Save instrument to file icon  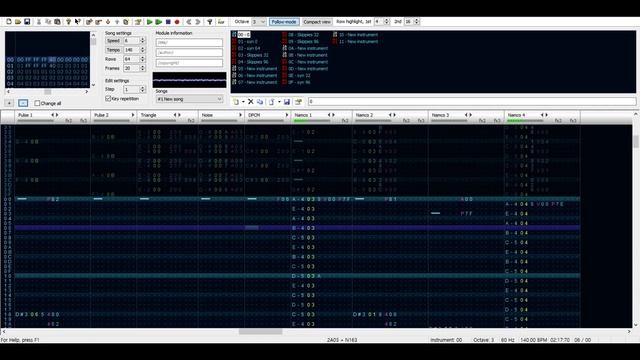[287, 102]
